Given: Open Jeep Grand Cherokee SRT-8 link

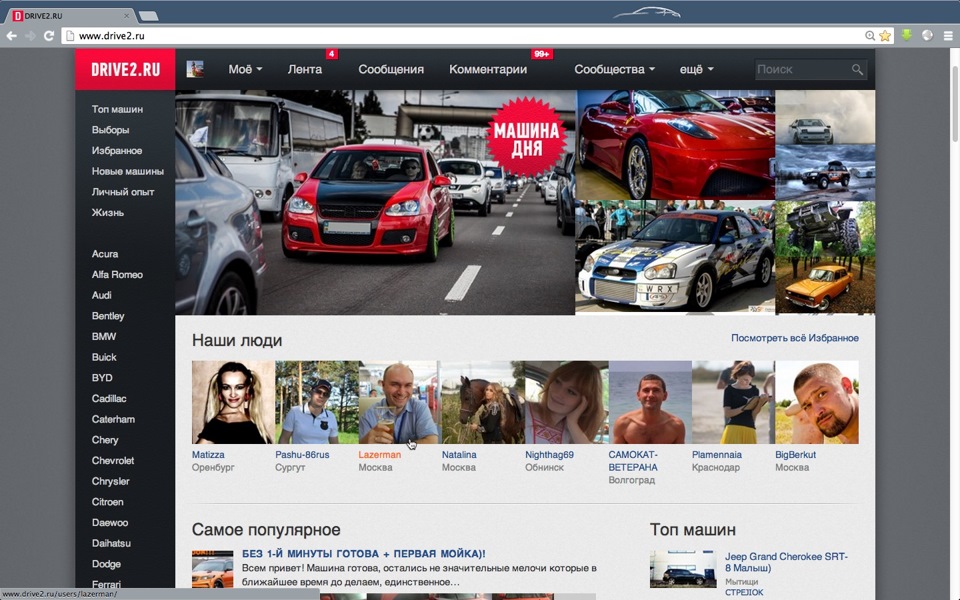Looking at the screenshot, I should [x=786, y=562].
